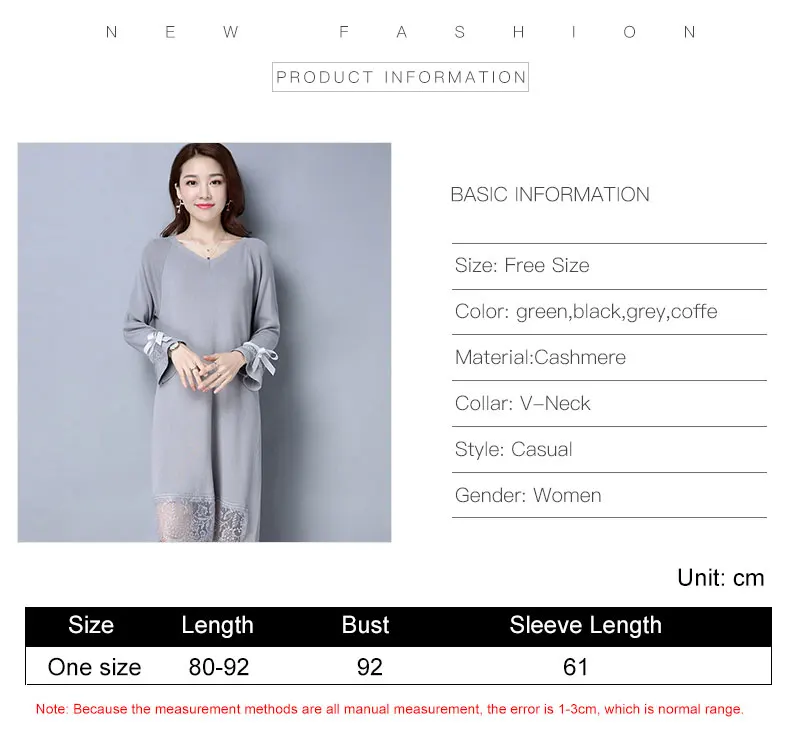800x737 pixels.
Task: Click the red measurement error note
Action: click(389, 709)
